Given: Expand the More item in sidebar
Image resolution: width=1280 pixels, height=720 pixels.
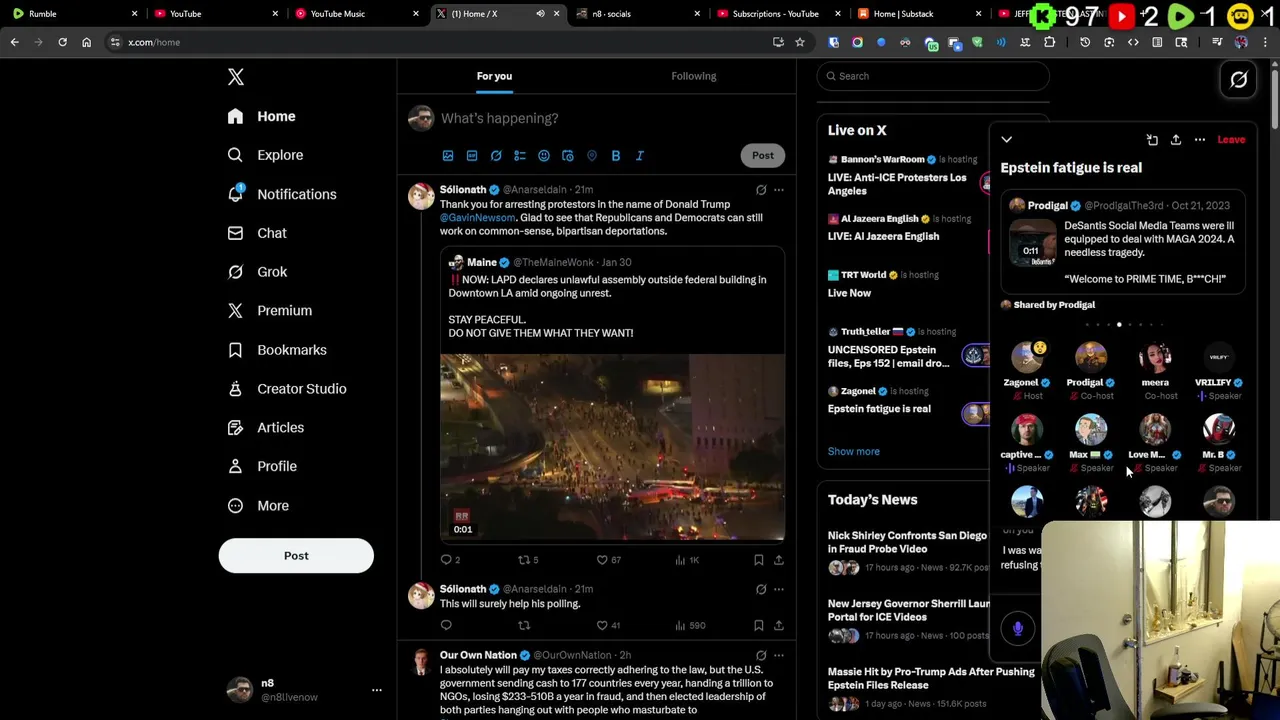Looking at the screenshot, I should pyautogui.click(x=259, y=506).
